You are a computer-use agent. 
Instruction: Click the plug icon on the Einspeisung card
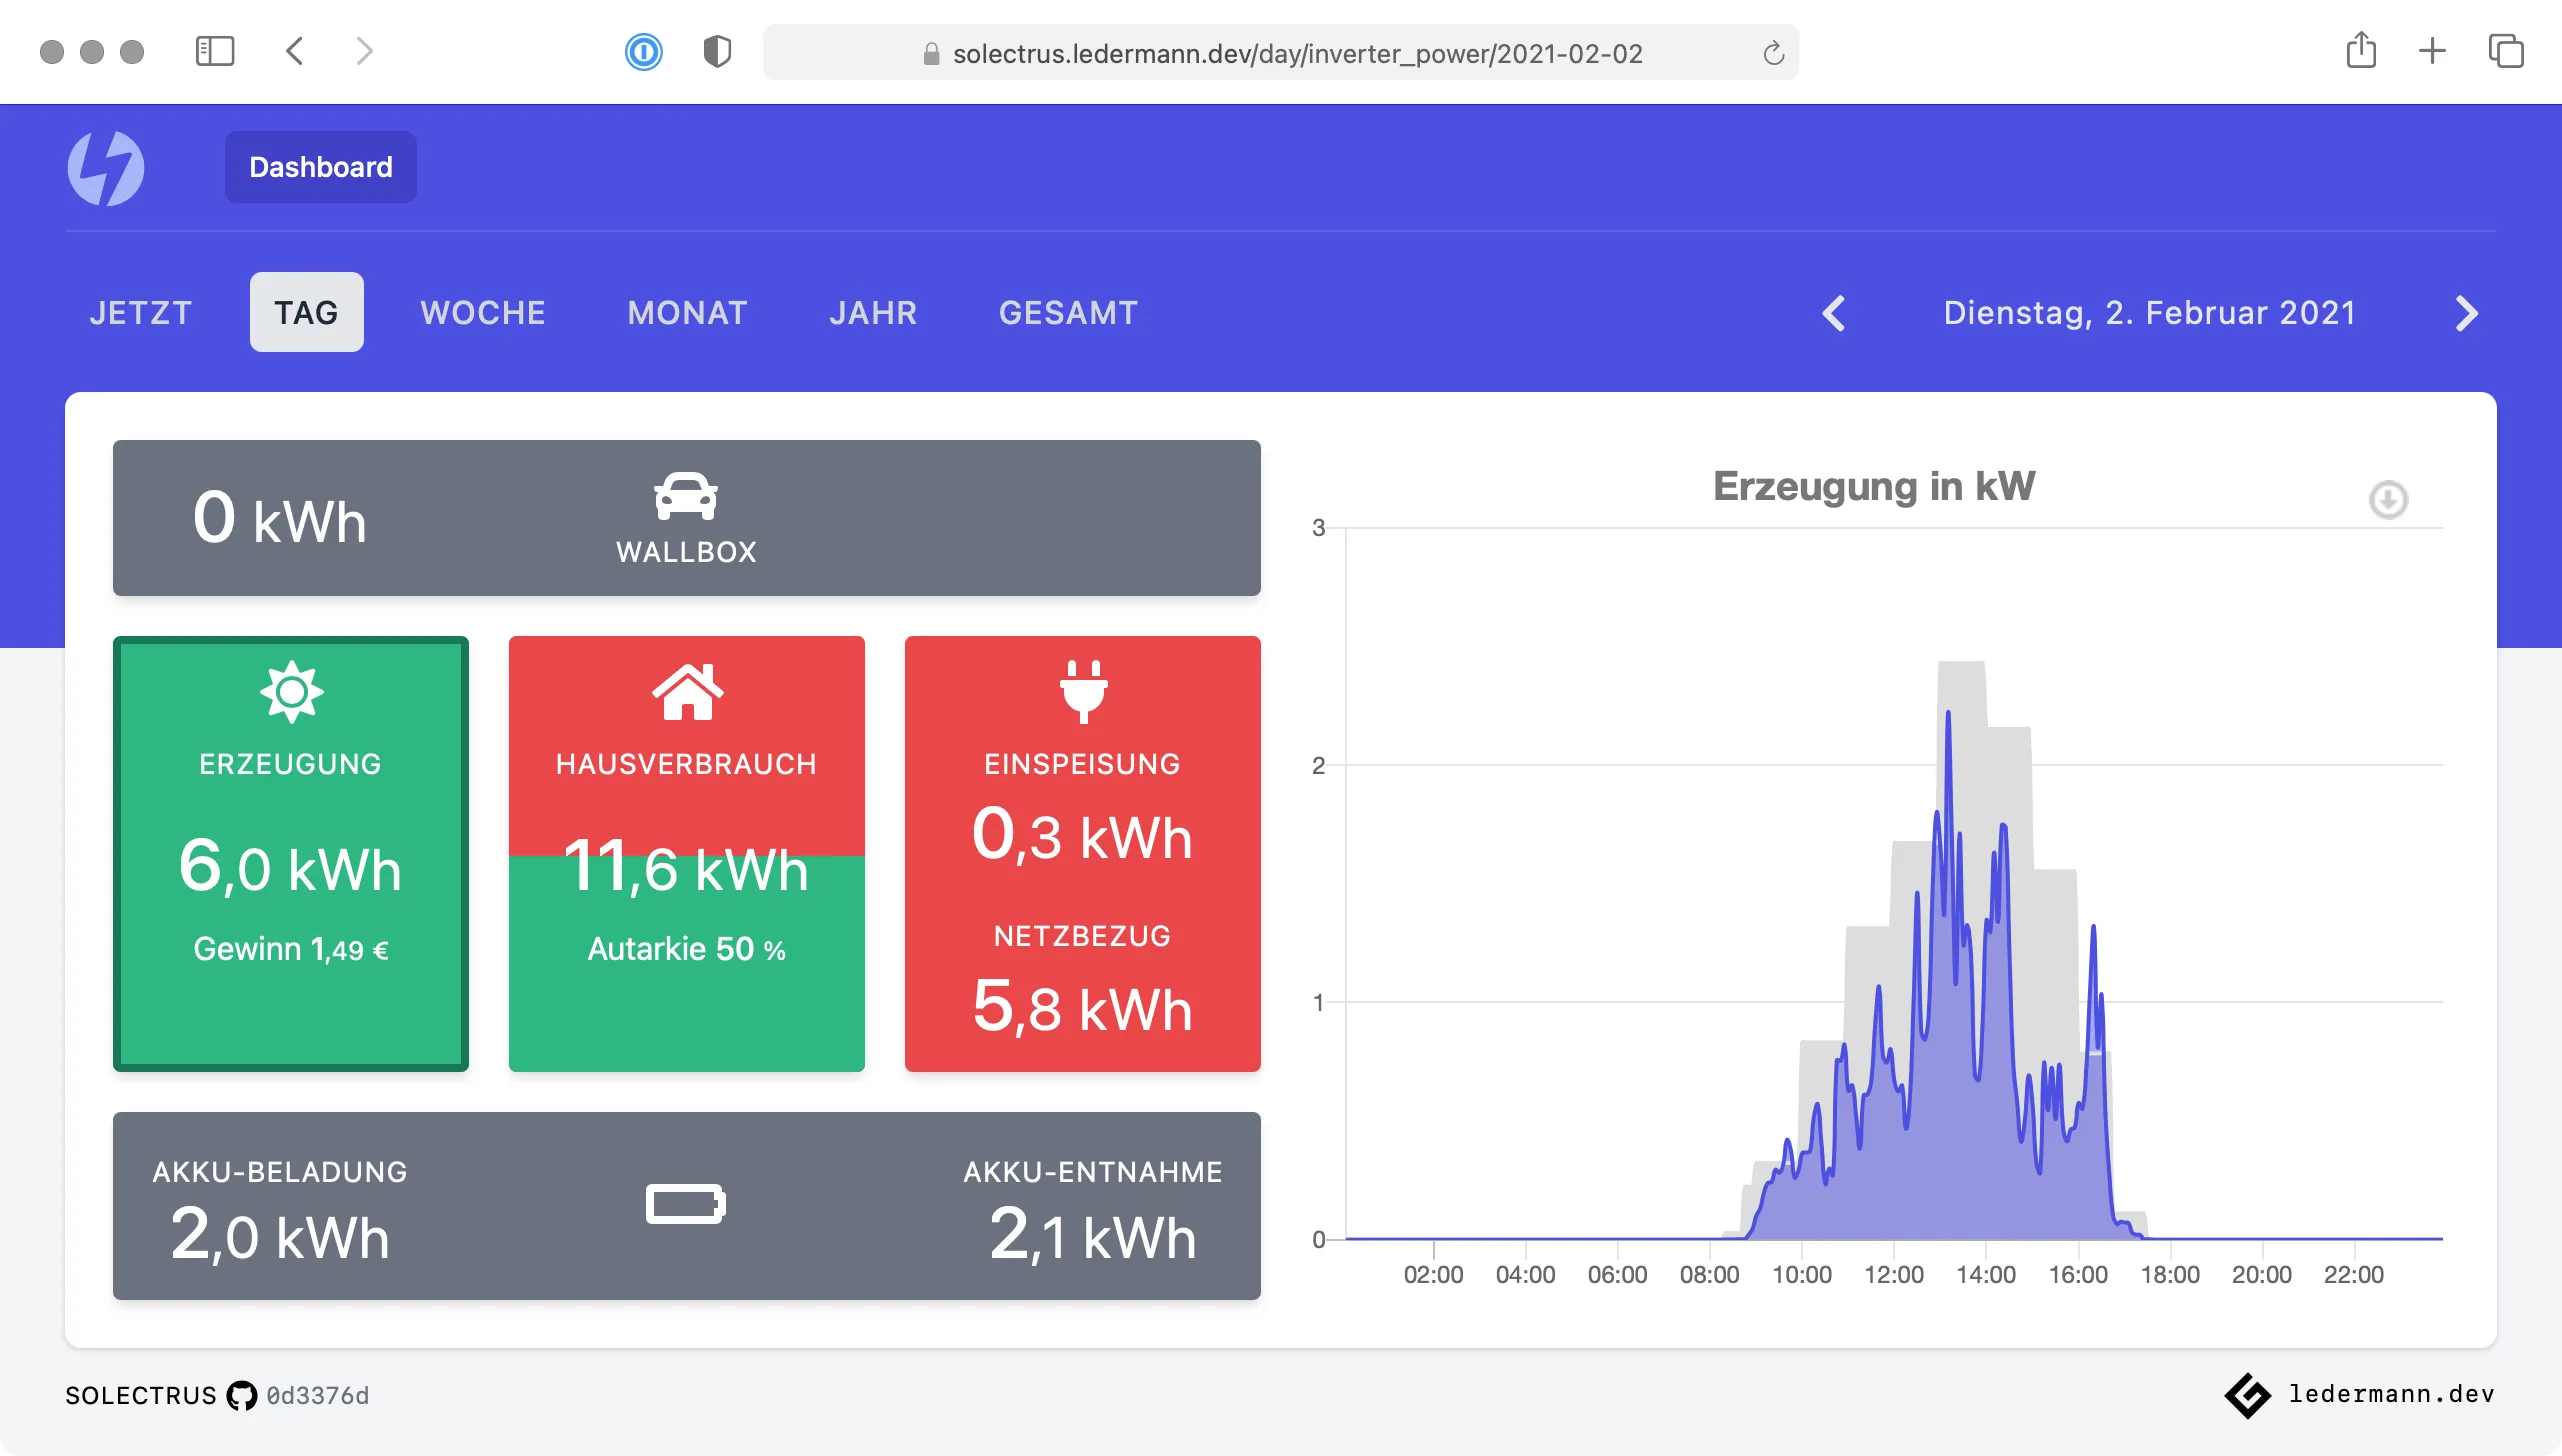1082,693
